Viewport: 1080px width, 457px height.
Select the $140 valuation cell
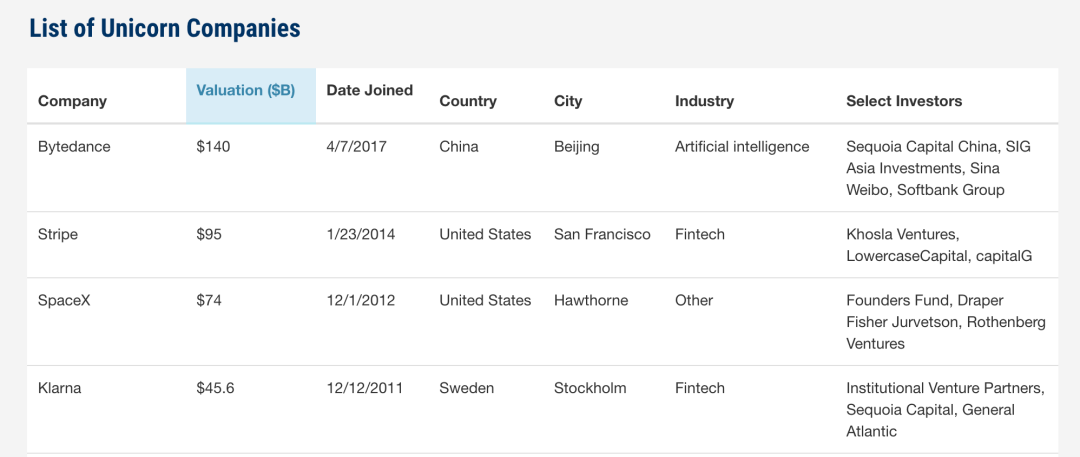point(213,147)
